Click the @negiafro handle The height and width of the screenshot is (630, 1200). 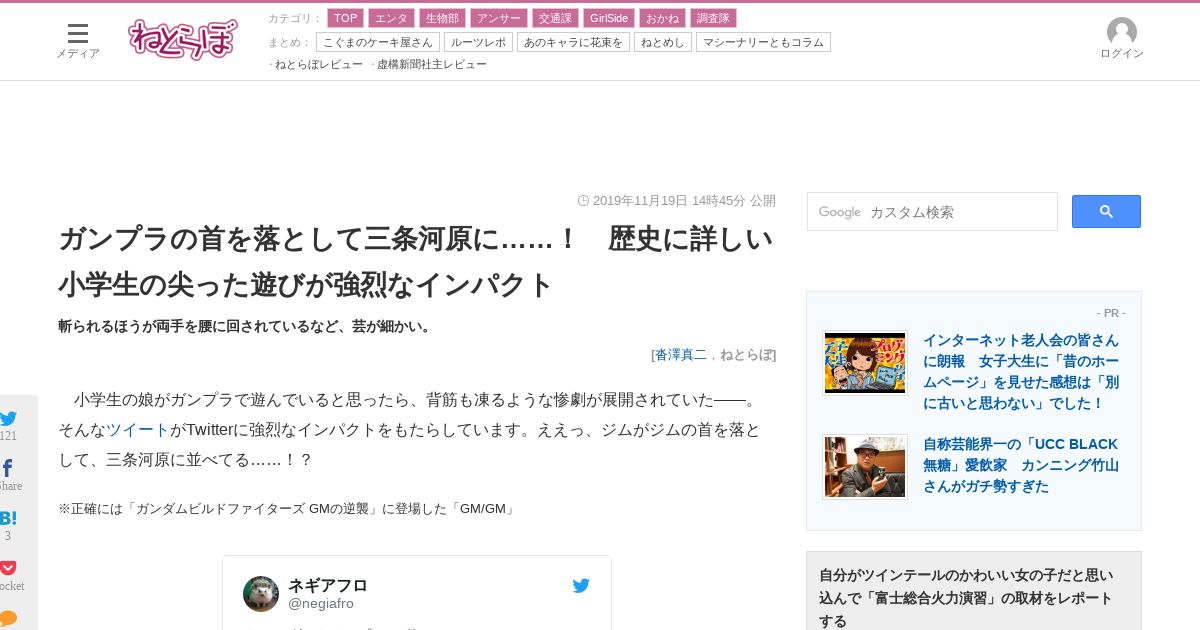[321, 603]
